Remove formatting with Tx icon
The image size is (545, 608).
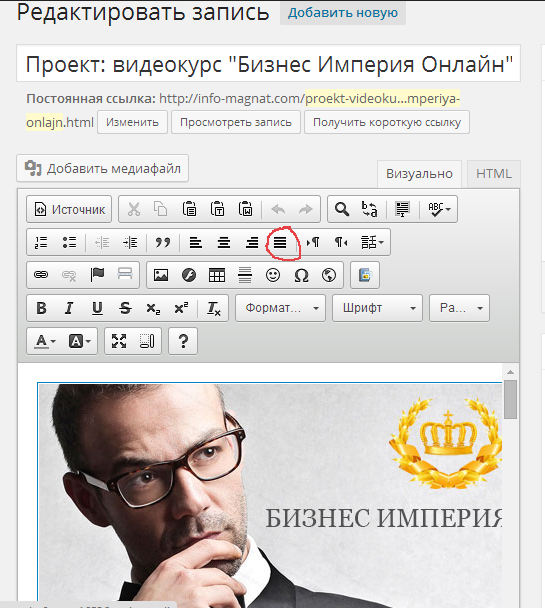click(214, 308)
